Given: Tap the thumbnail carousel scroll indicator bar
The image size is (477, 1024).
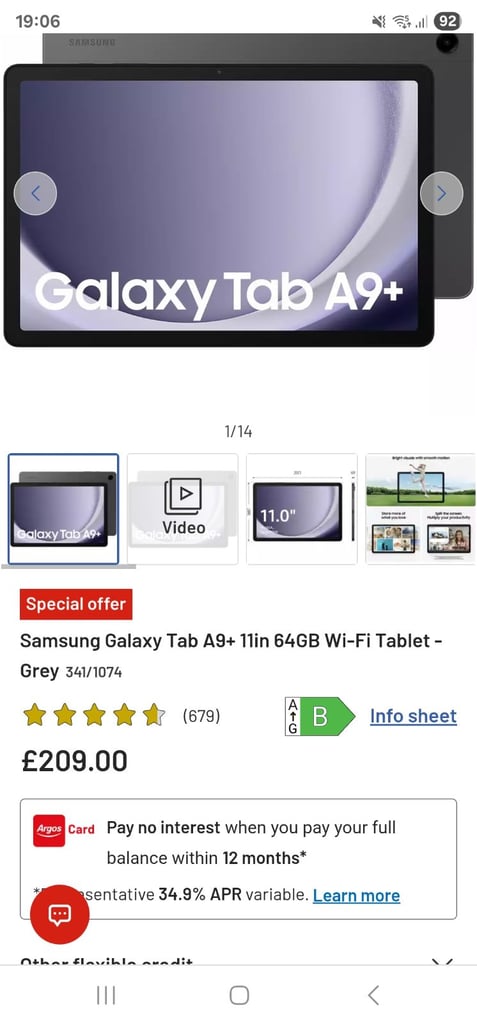Looking at the screenshot, I should (x=69, y=567).
